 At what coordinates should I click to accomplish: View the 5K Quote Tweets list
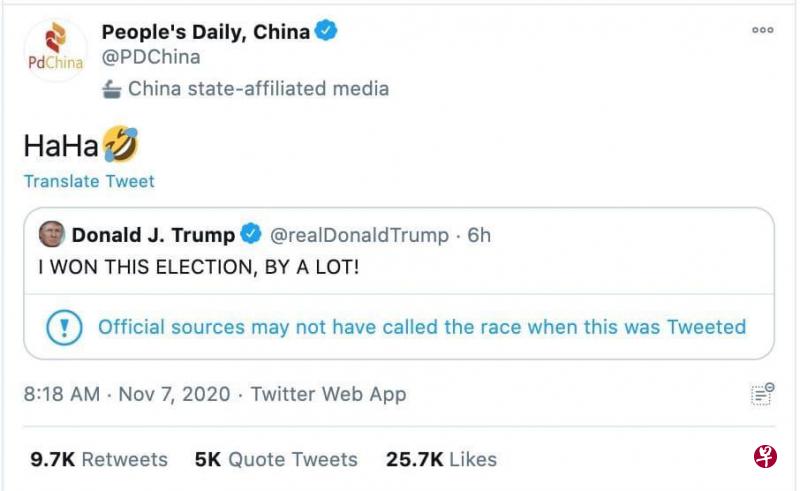point(275,459)
